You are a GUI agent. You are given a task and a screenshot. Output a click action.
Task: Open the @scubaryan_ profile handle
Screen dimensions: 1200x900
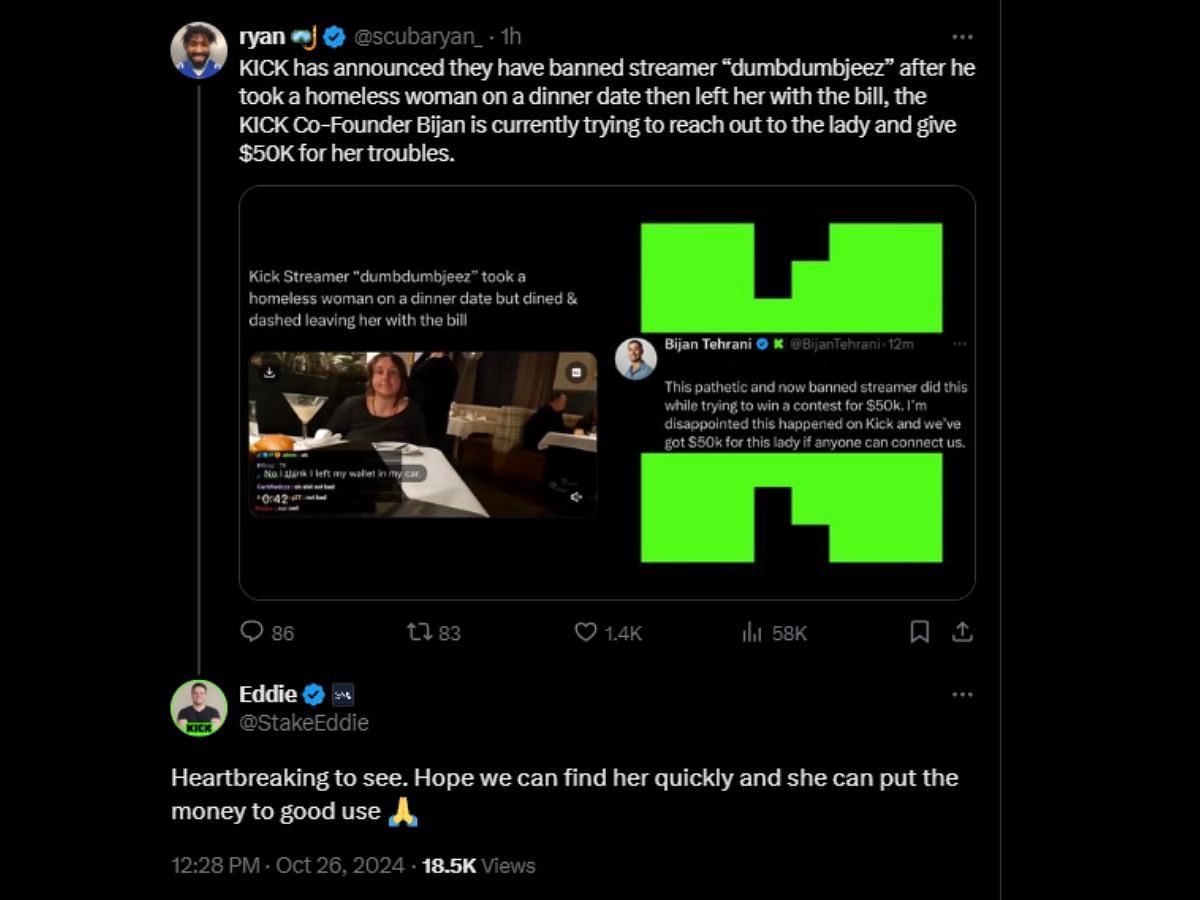click(x=418, y=37)
